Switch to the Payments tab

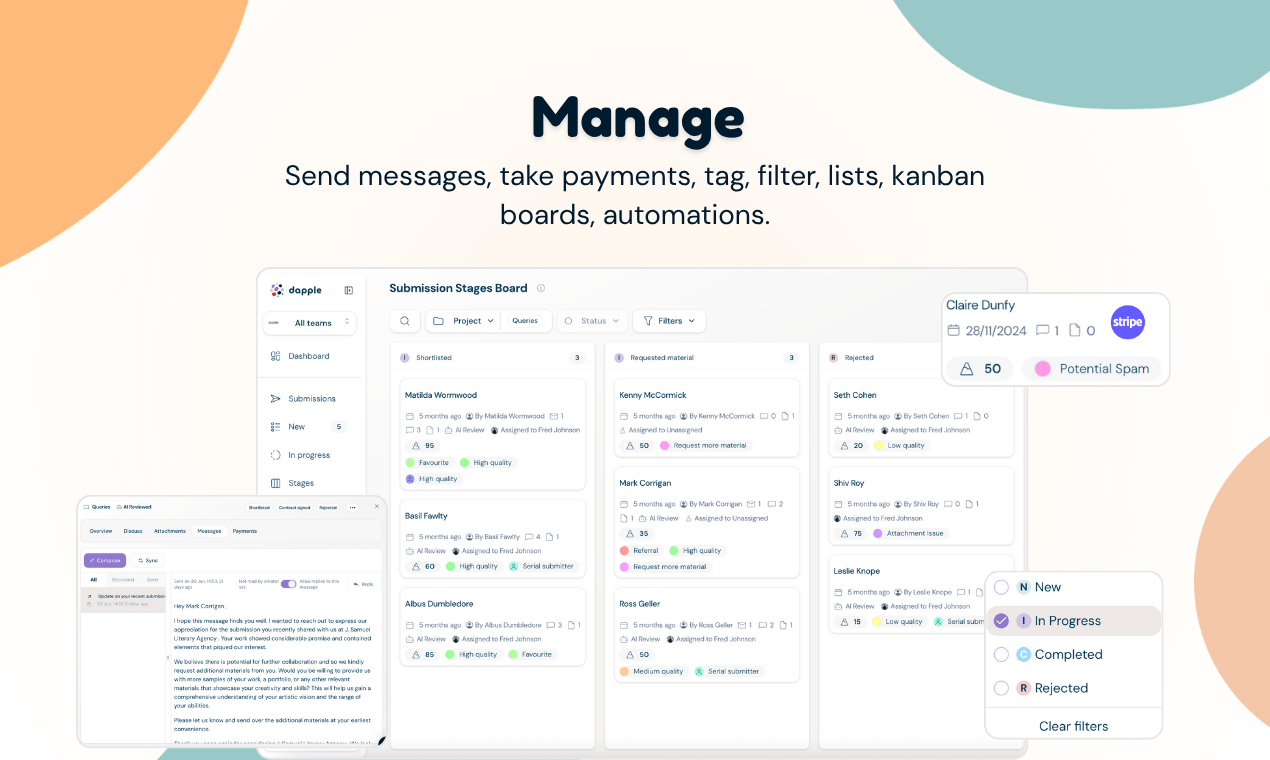click(245, 531)
